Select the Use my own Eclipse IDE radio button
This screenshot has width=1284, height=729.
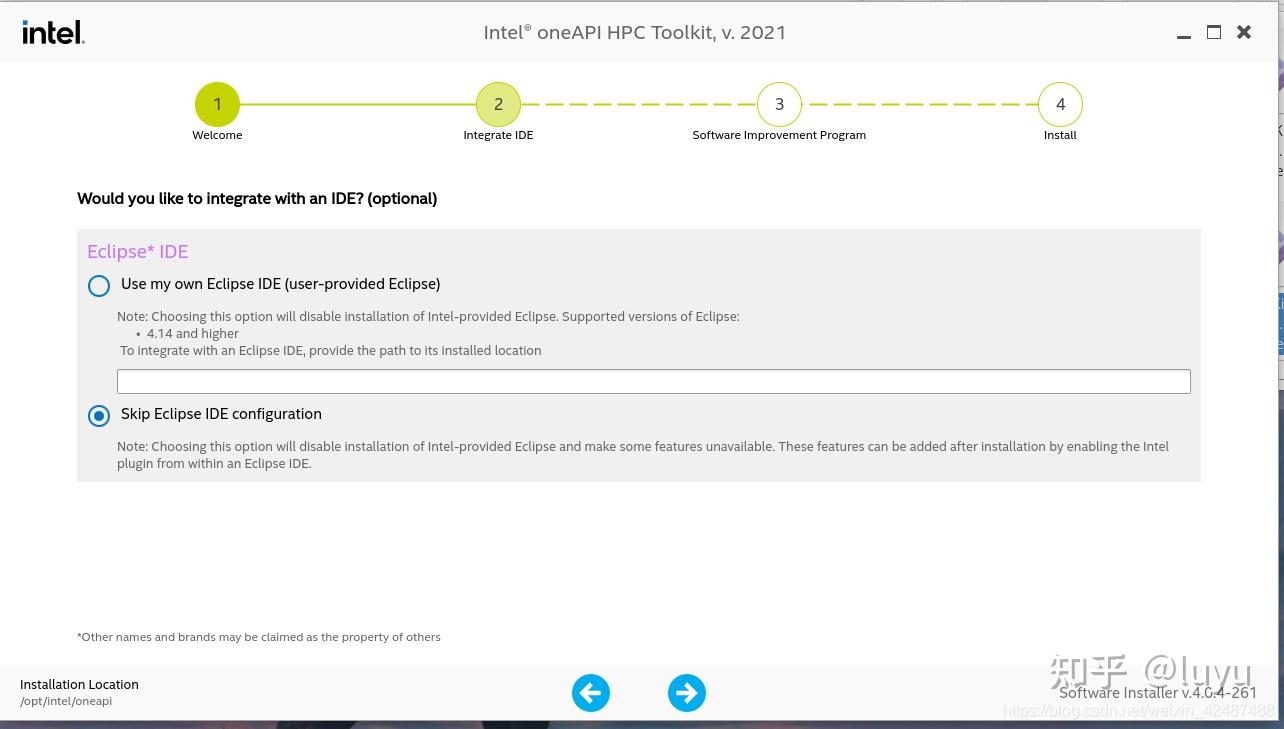[x=99, y=286]
